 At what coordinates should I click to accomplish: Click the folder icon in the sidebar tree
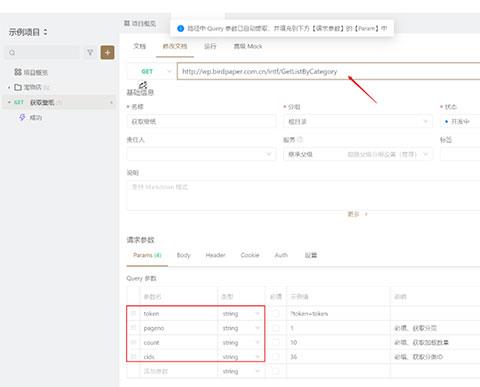(x=18, y=87)
